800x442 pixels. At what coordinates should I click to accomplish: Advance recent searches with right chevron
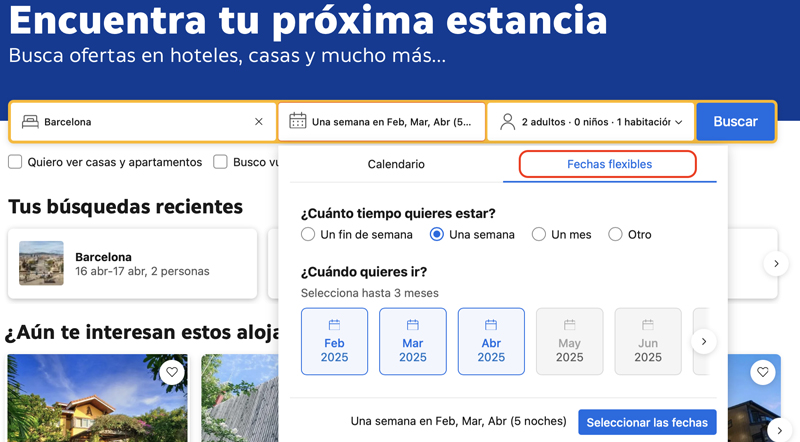[776, 263]
